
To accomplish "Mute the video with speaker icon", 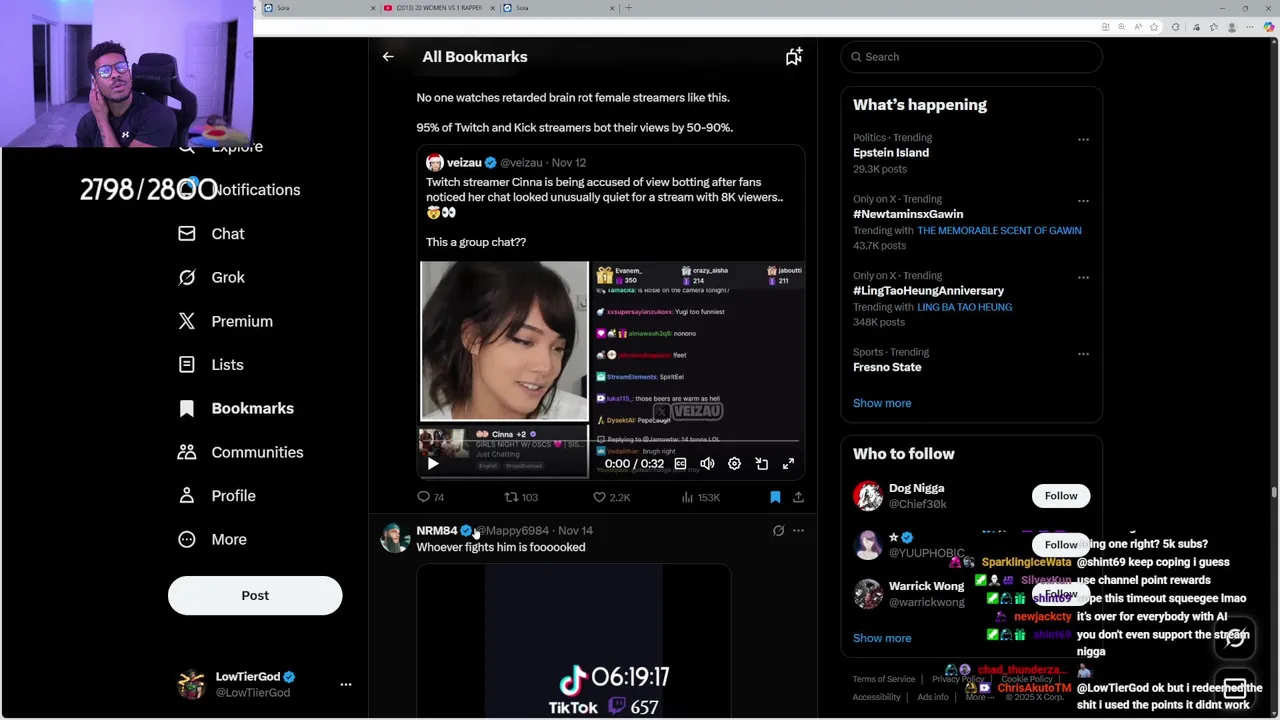I will 707,464.
